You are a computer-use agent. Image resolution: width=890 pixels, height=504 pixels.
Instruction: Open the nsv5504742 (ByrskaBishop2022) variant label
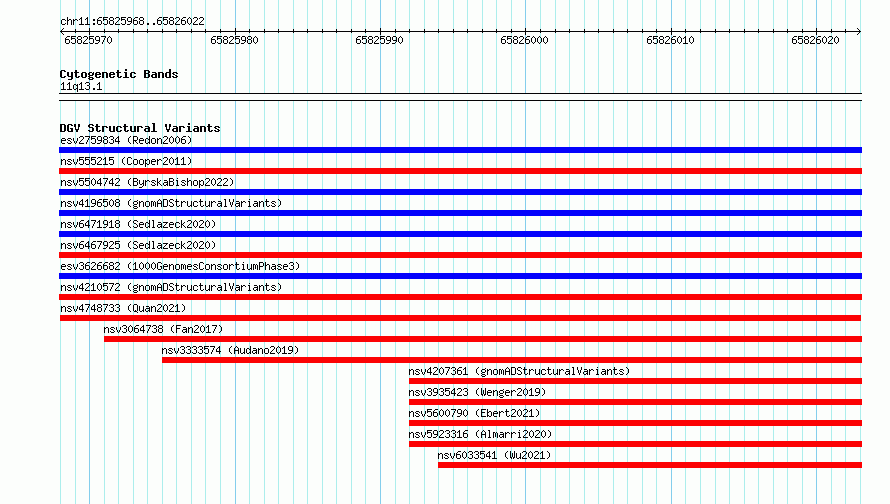coord(147,182)
